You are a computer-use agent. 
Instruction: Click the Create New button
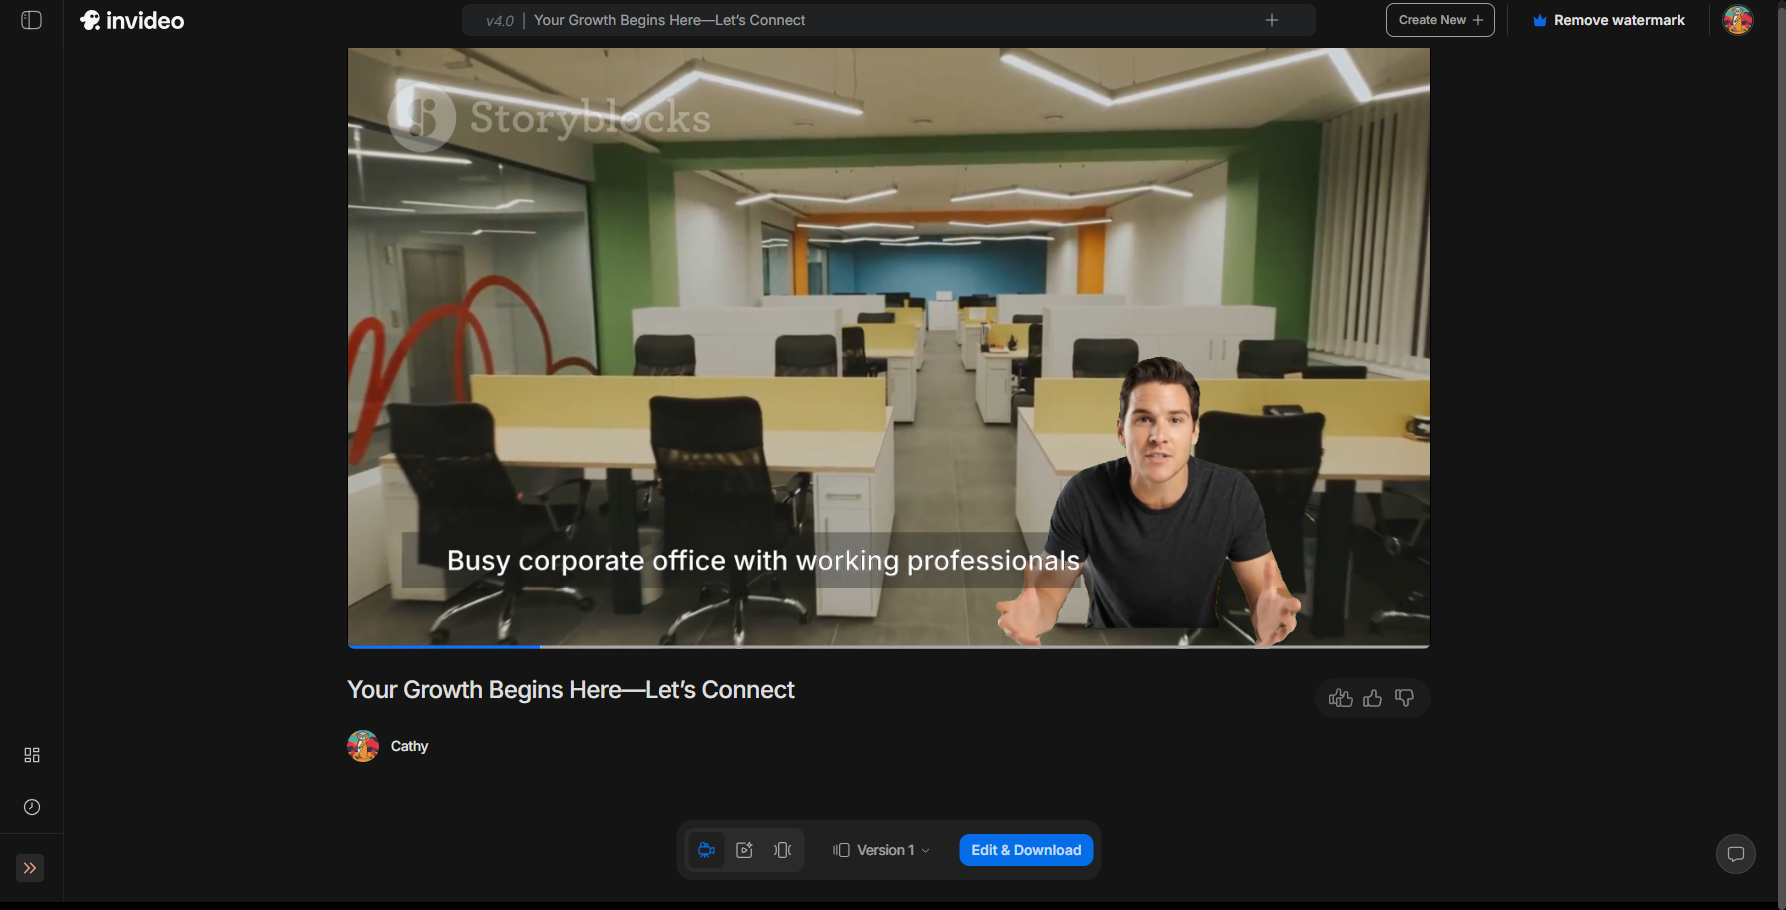click(x=1440, y=20)
